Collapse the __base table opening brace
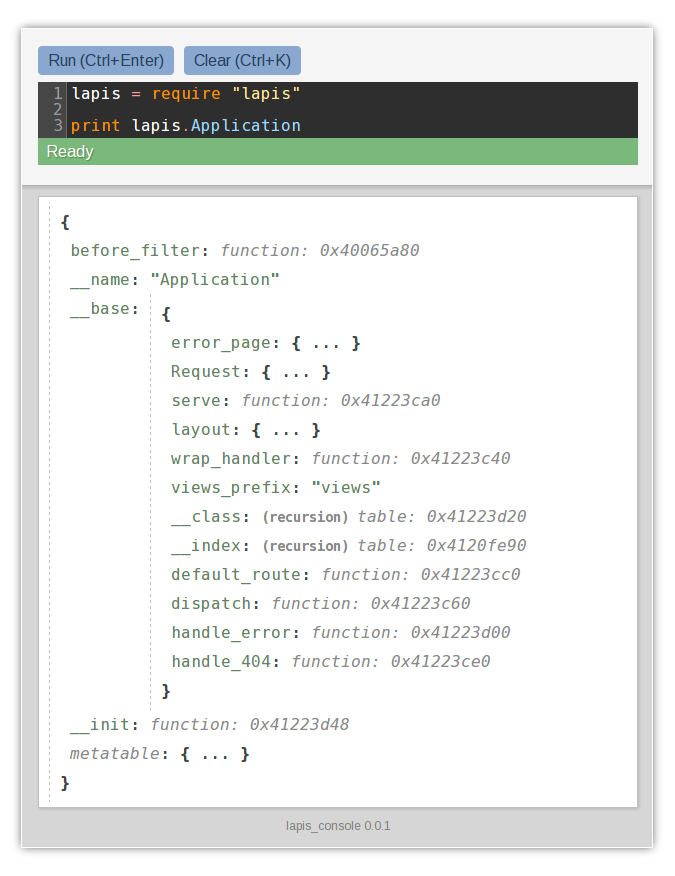The height and width of the screenshot is (876, 675). pyautogui.click(x=166, y=314)
